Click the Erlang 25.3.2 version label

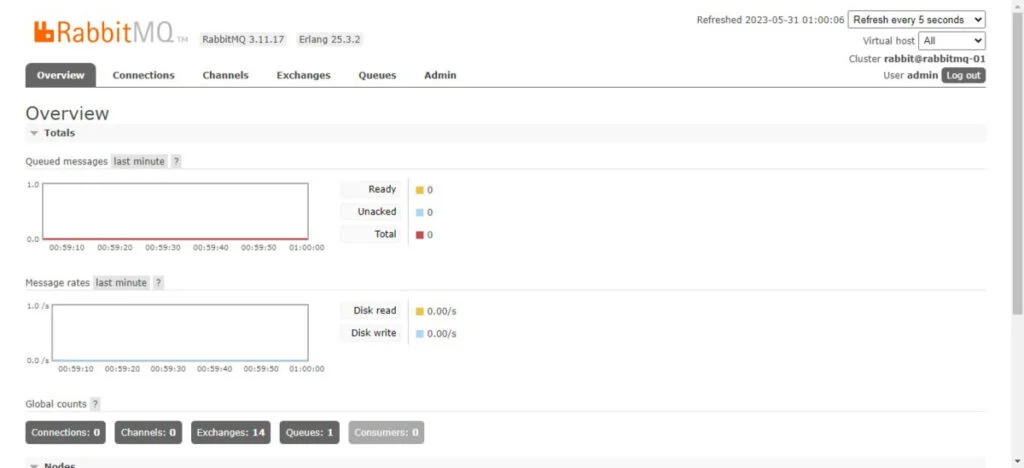pyautogui.click(x=330, y=39)
